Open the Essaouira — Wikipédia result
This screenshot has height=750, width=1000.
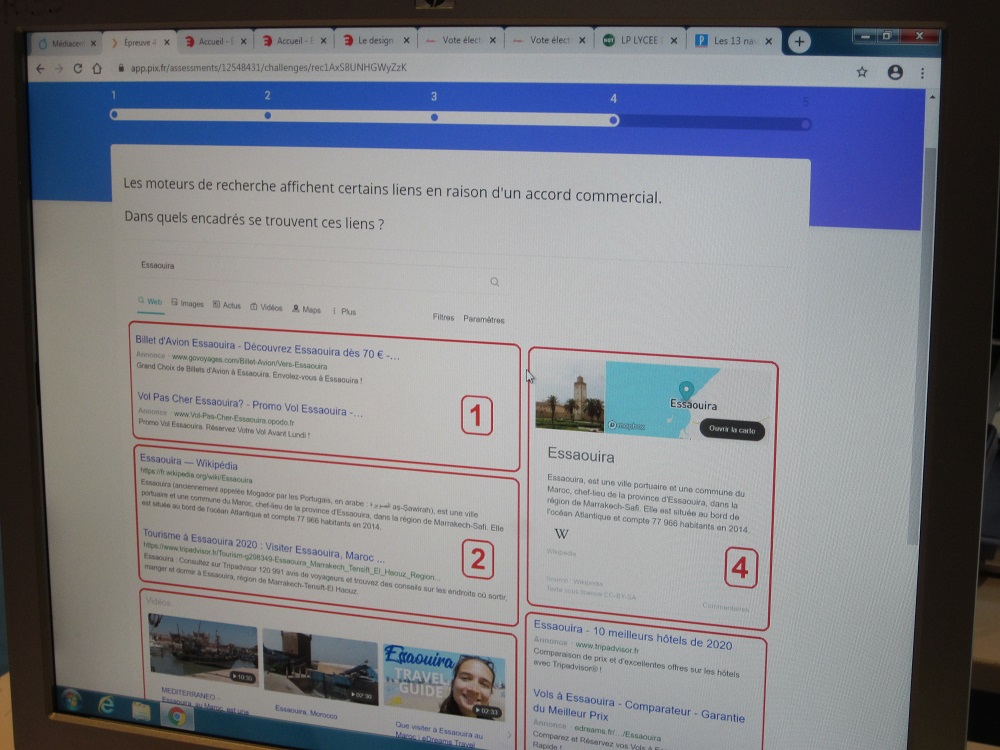189,462
